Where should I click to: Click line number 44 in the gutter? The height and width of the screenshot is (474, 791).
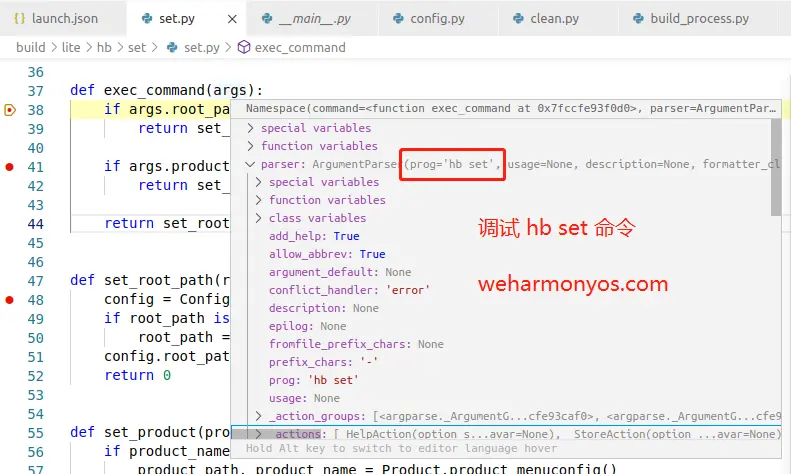[35, 224]
